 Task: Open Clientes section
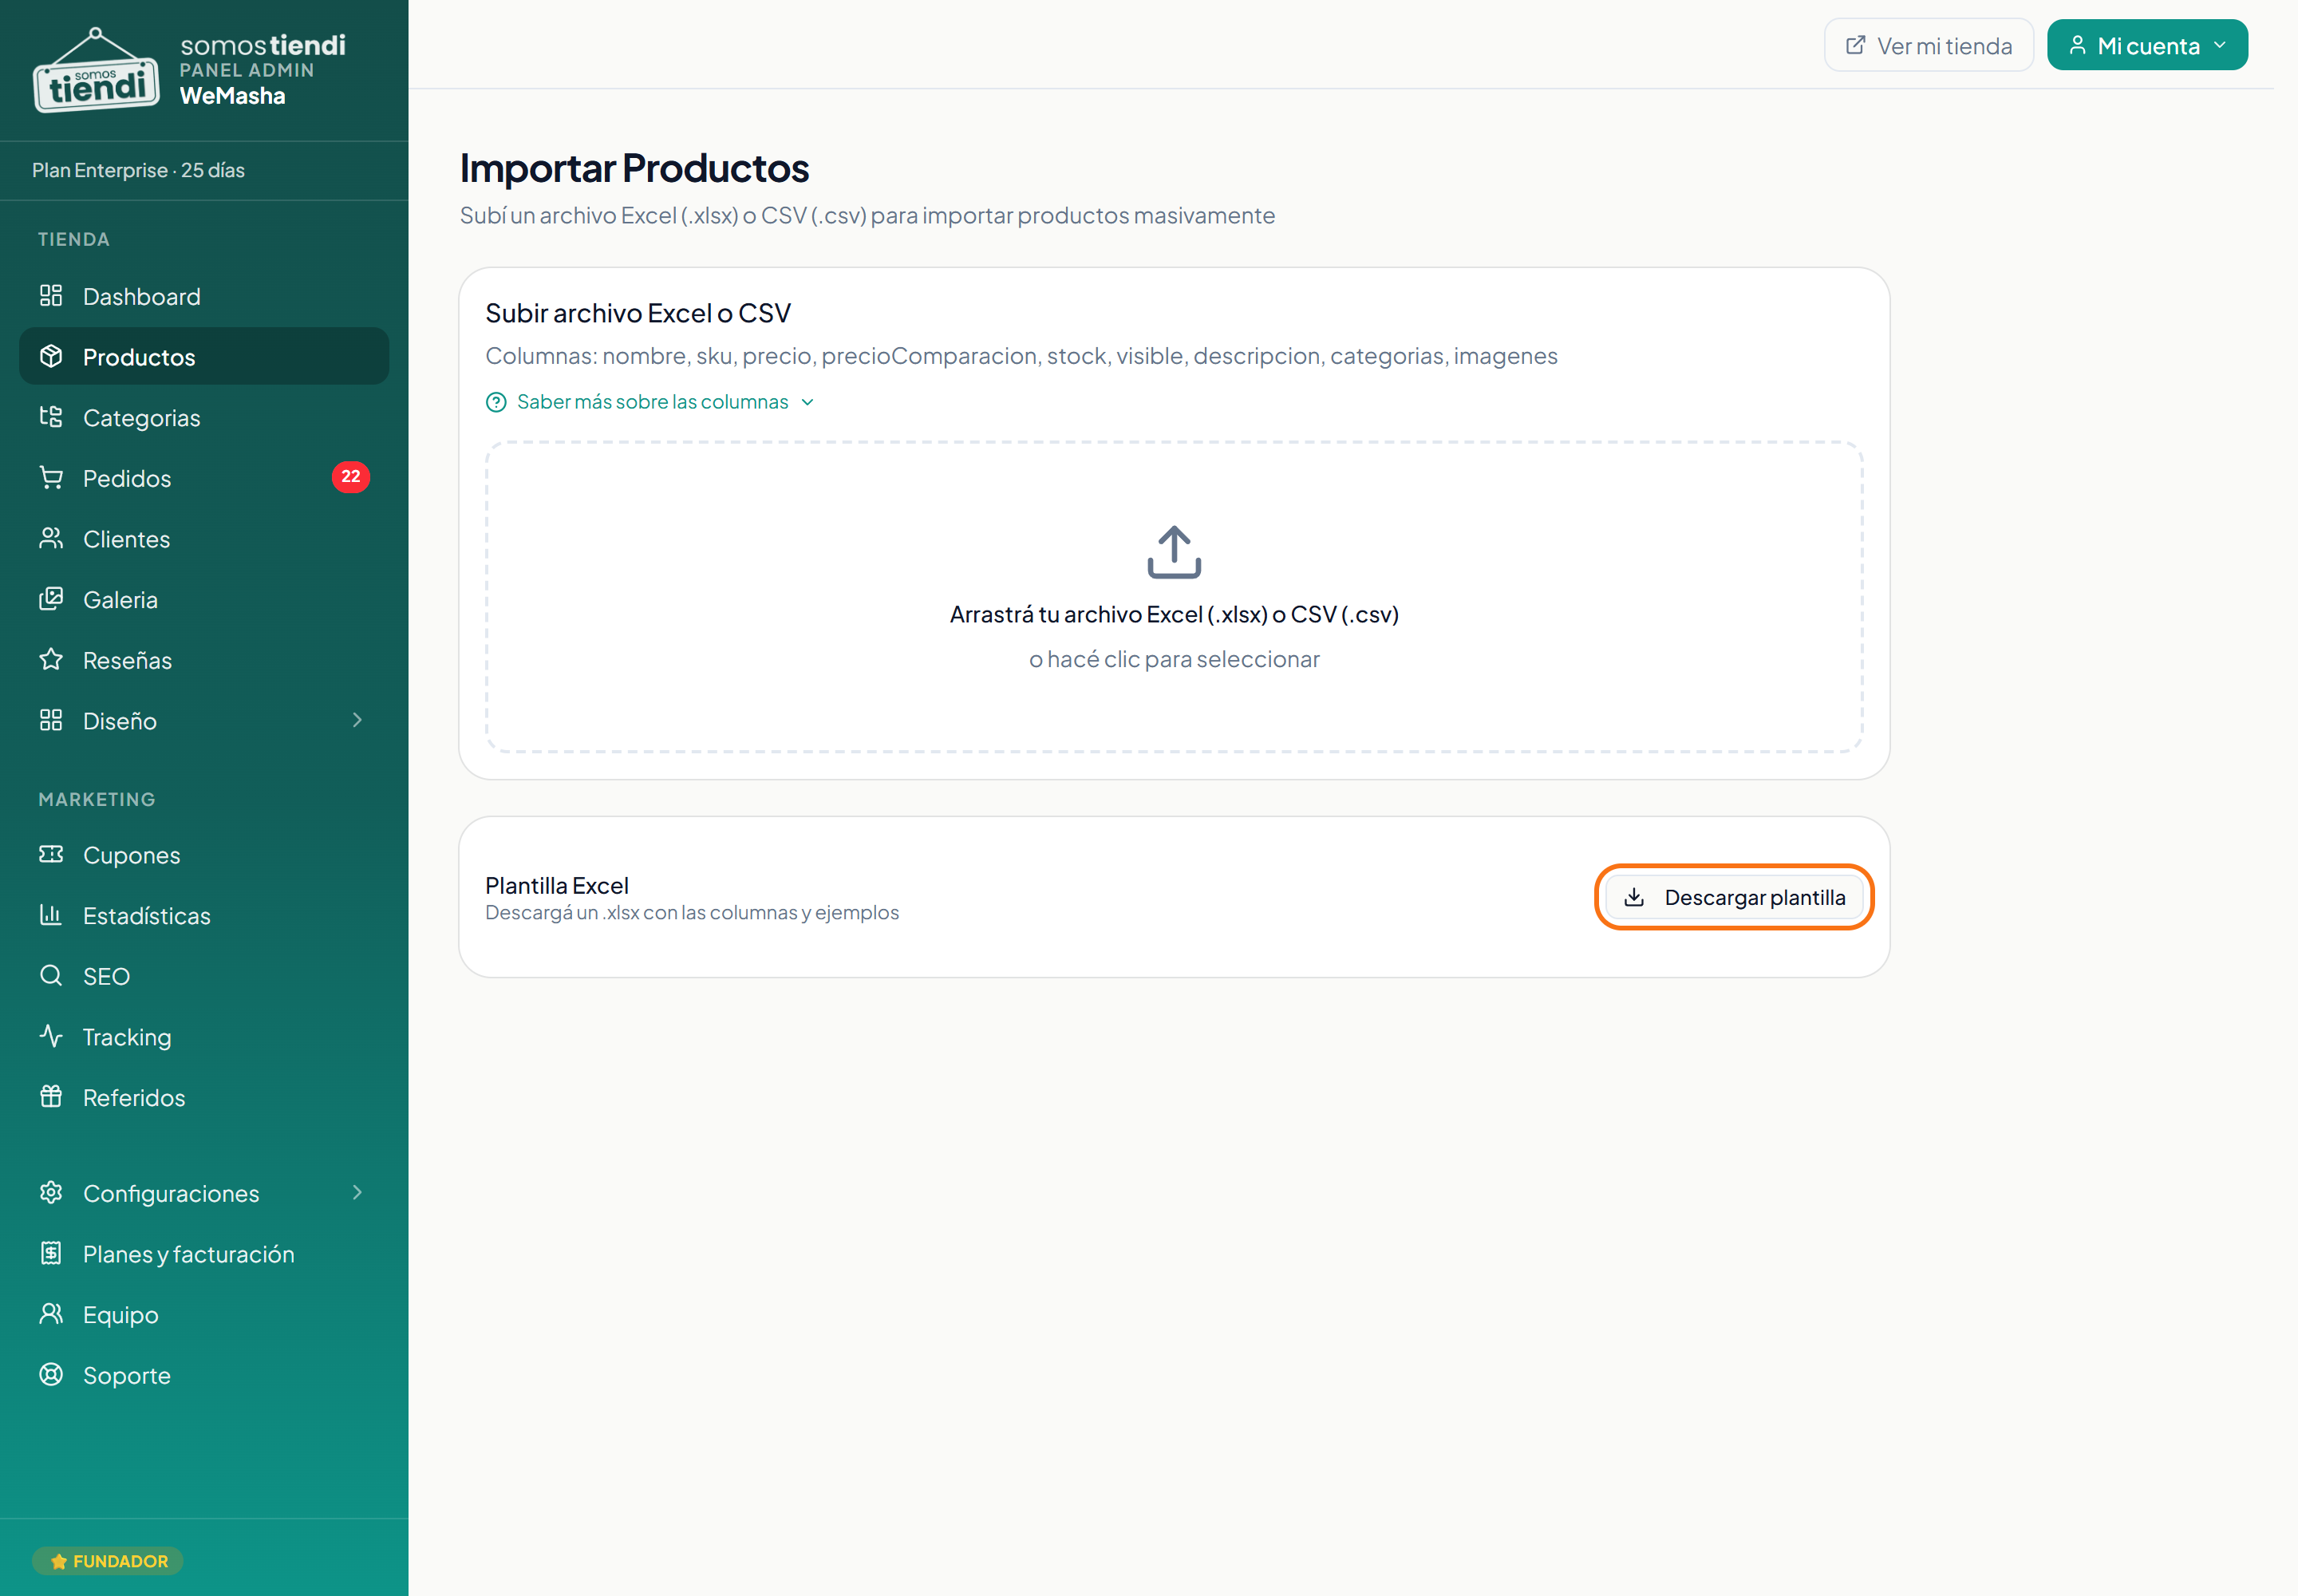(204, 538)
